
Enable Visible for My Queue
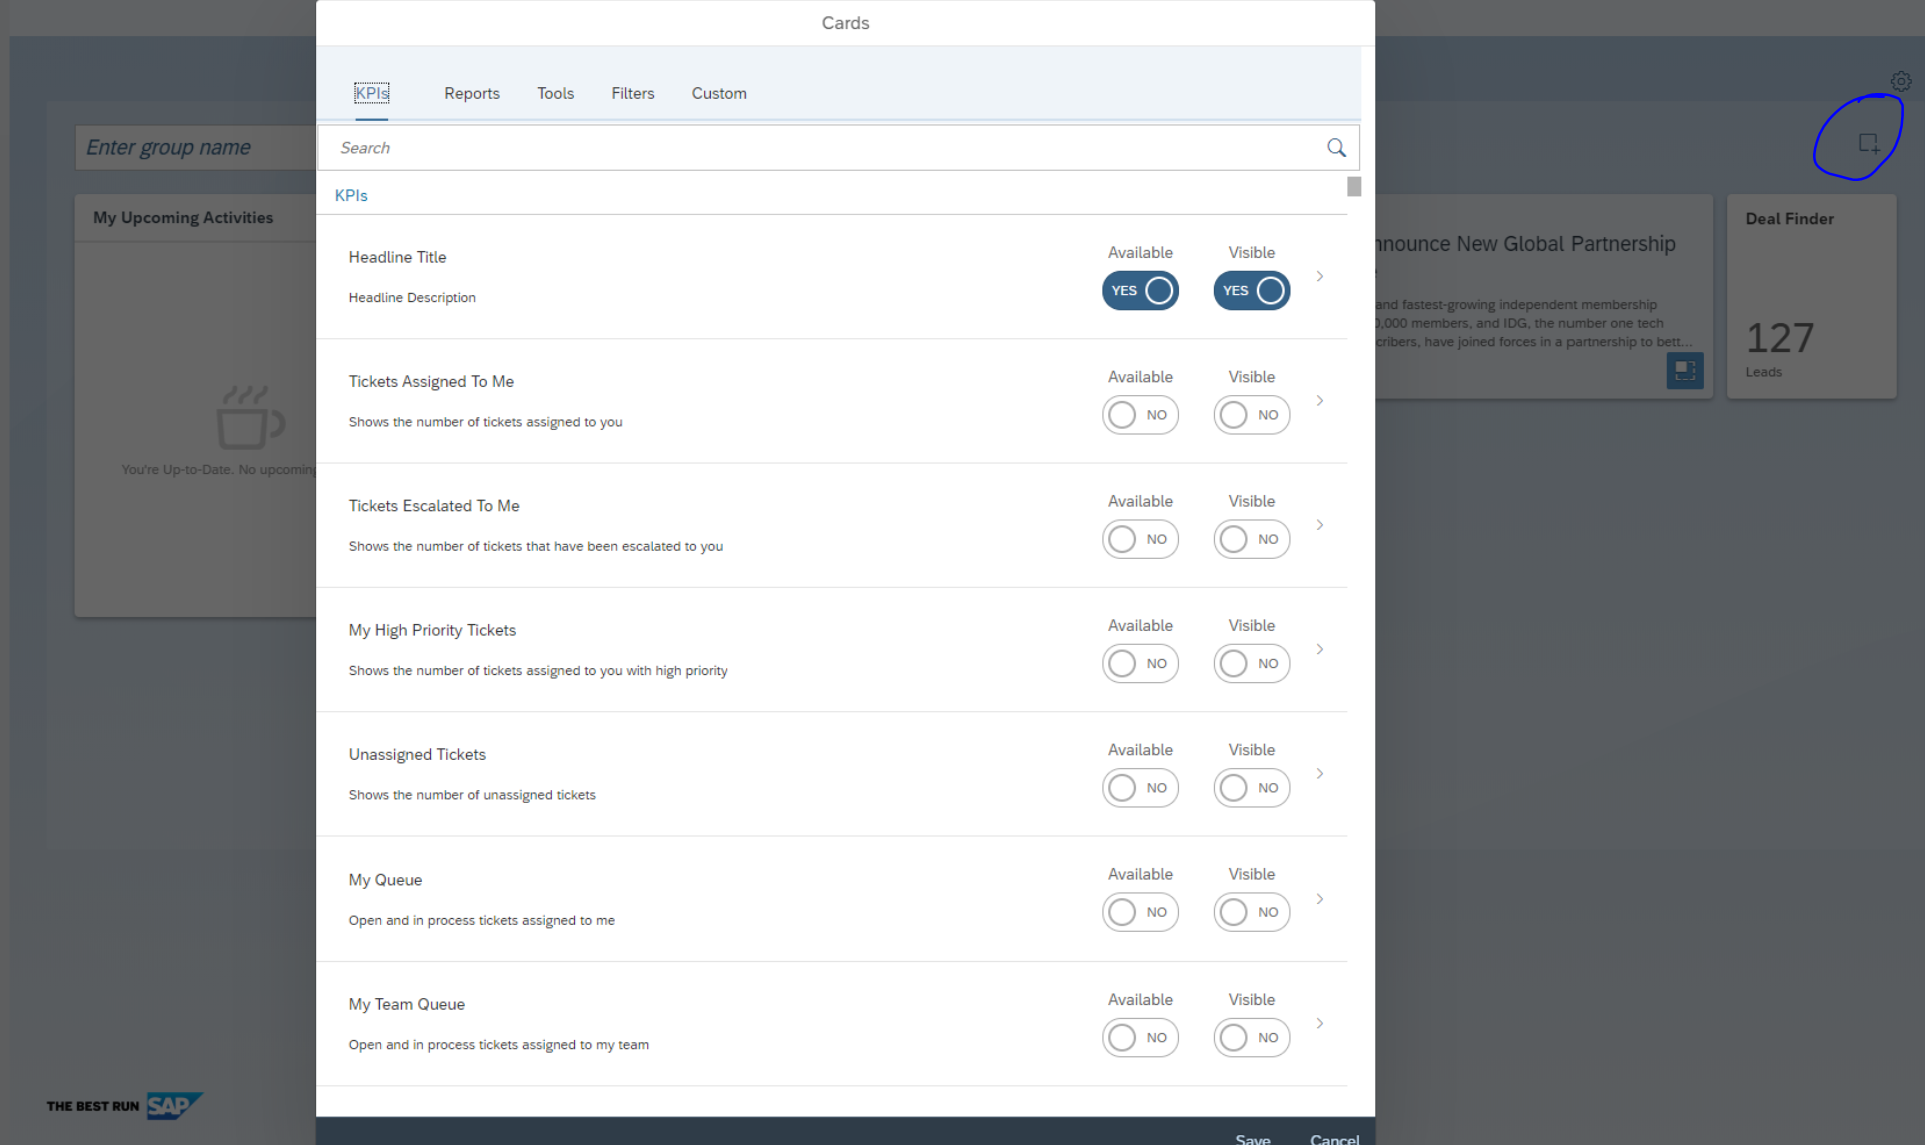(1251, 912)
